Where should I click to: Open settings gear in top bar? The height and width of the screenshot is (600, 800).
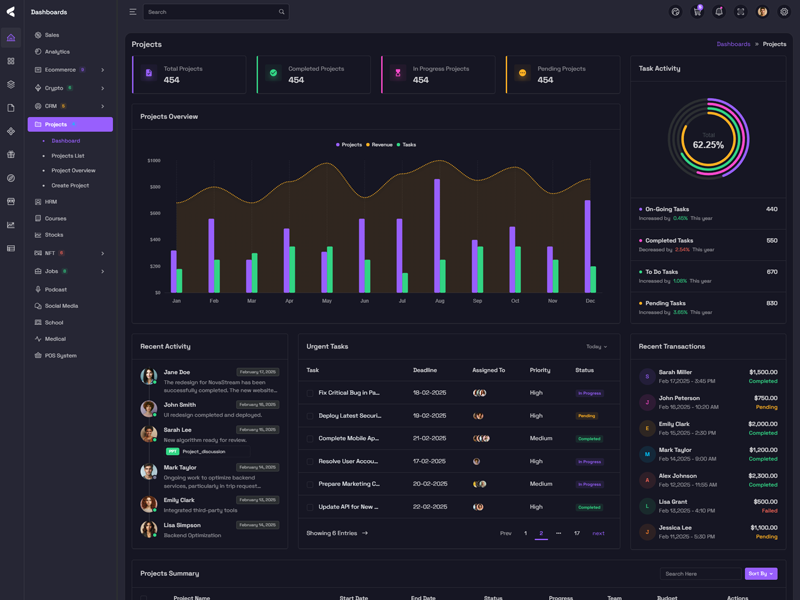(784, 12)
